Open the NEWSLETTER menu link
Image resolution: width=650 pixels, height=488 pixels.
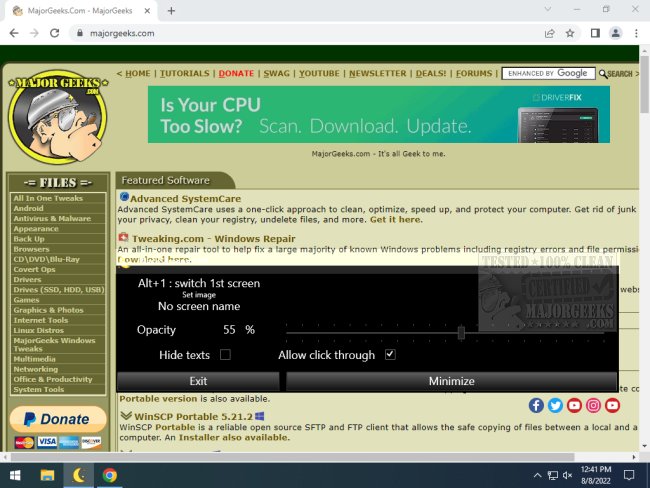[377, 73]
